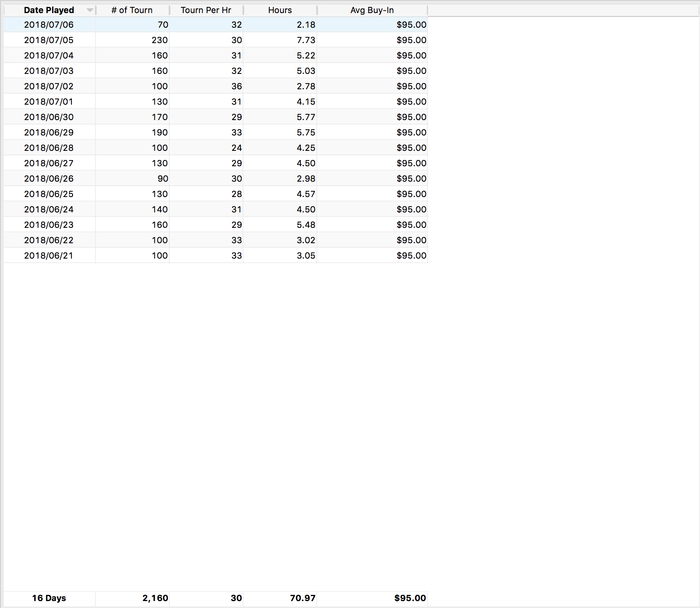Viewport: 700px width, 608px height.
Task: Select the 2018/06/22 date cell
Action: point(50,240)
